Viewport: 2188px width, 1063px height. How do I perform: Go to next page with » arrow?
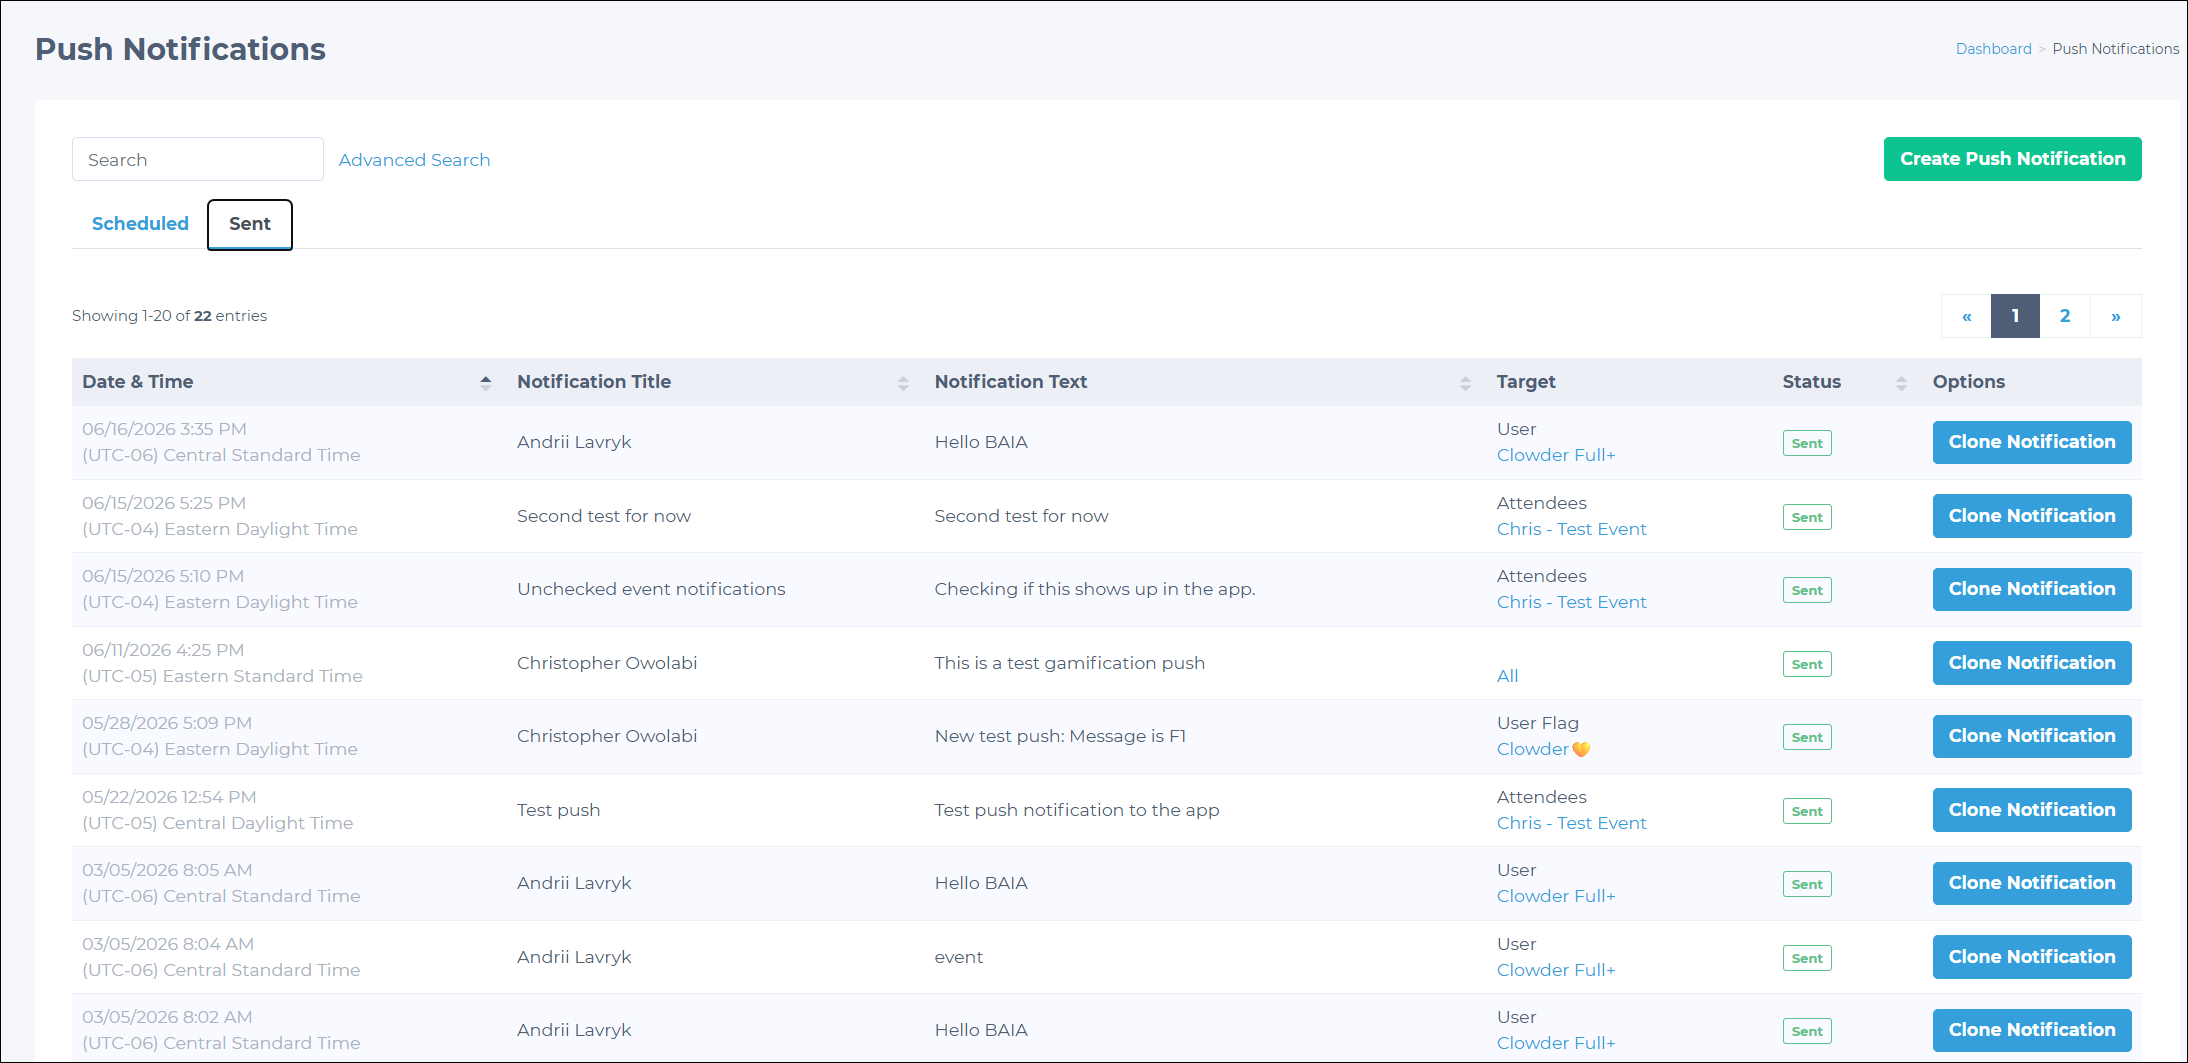pos(2116,316)
